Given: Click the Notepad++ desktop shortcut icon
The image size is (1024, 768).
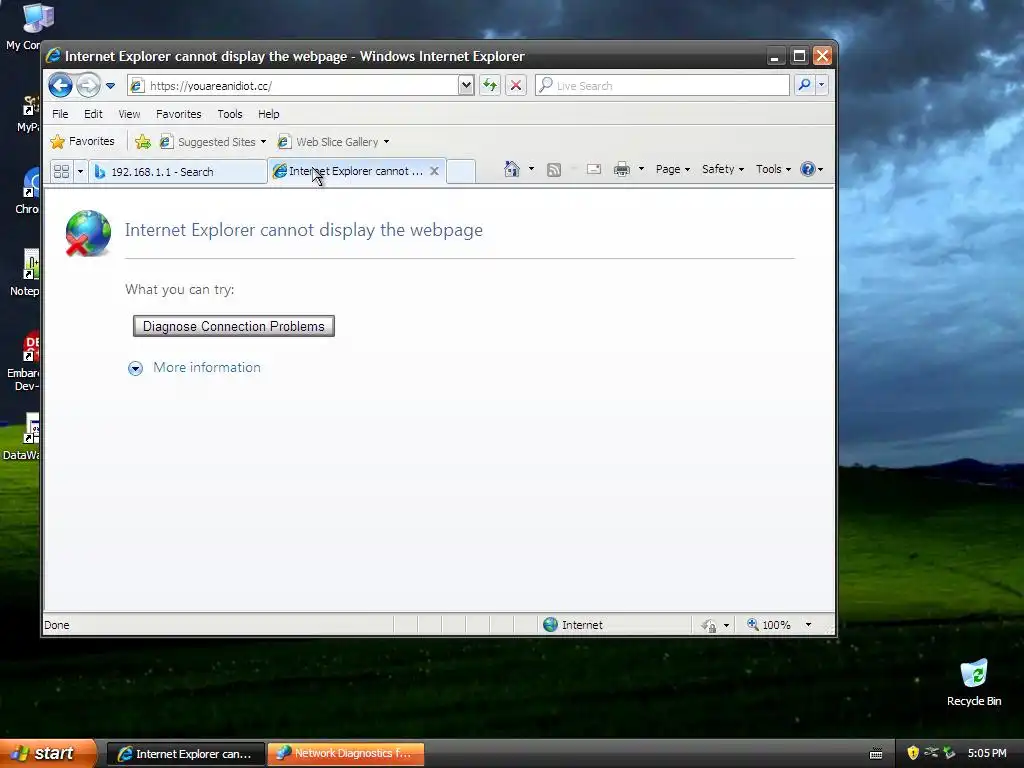Looking at the screenshot, I should pos(26,272).
